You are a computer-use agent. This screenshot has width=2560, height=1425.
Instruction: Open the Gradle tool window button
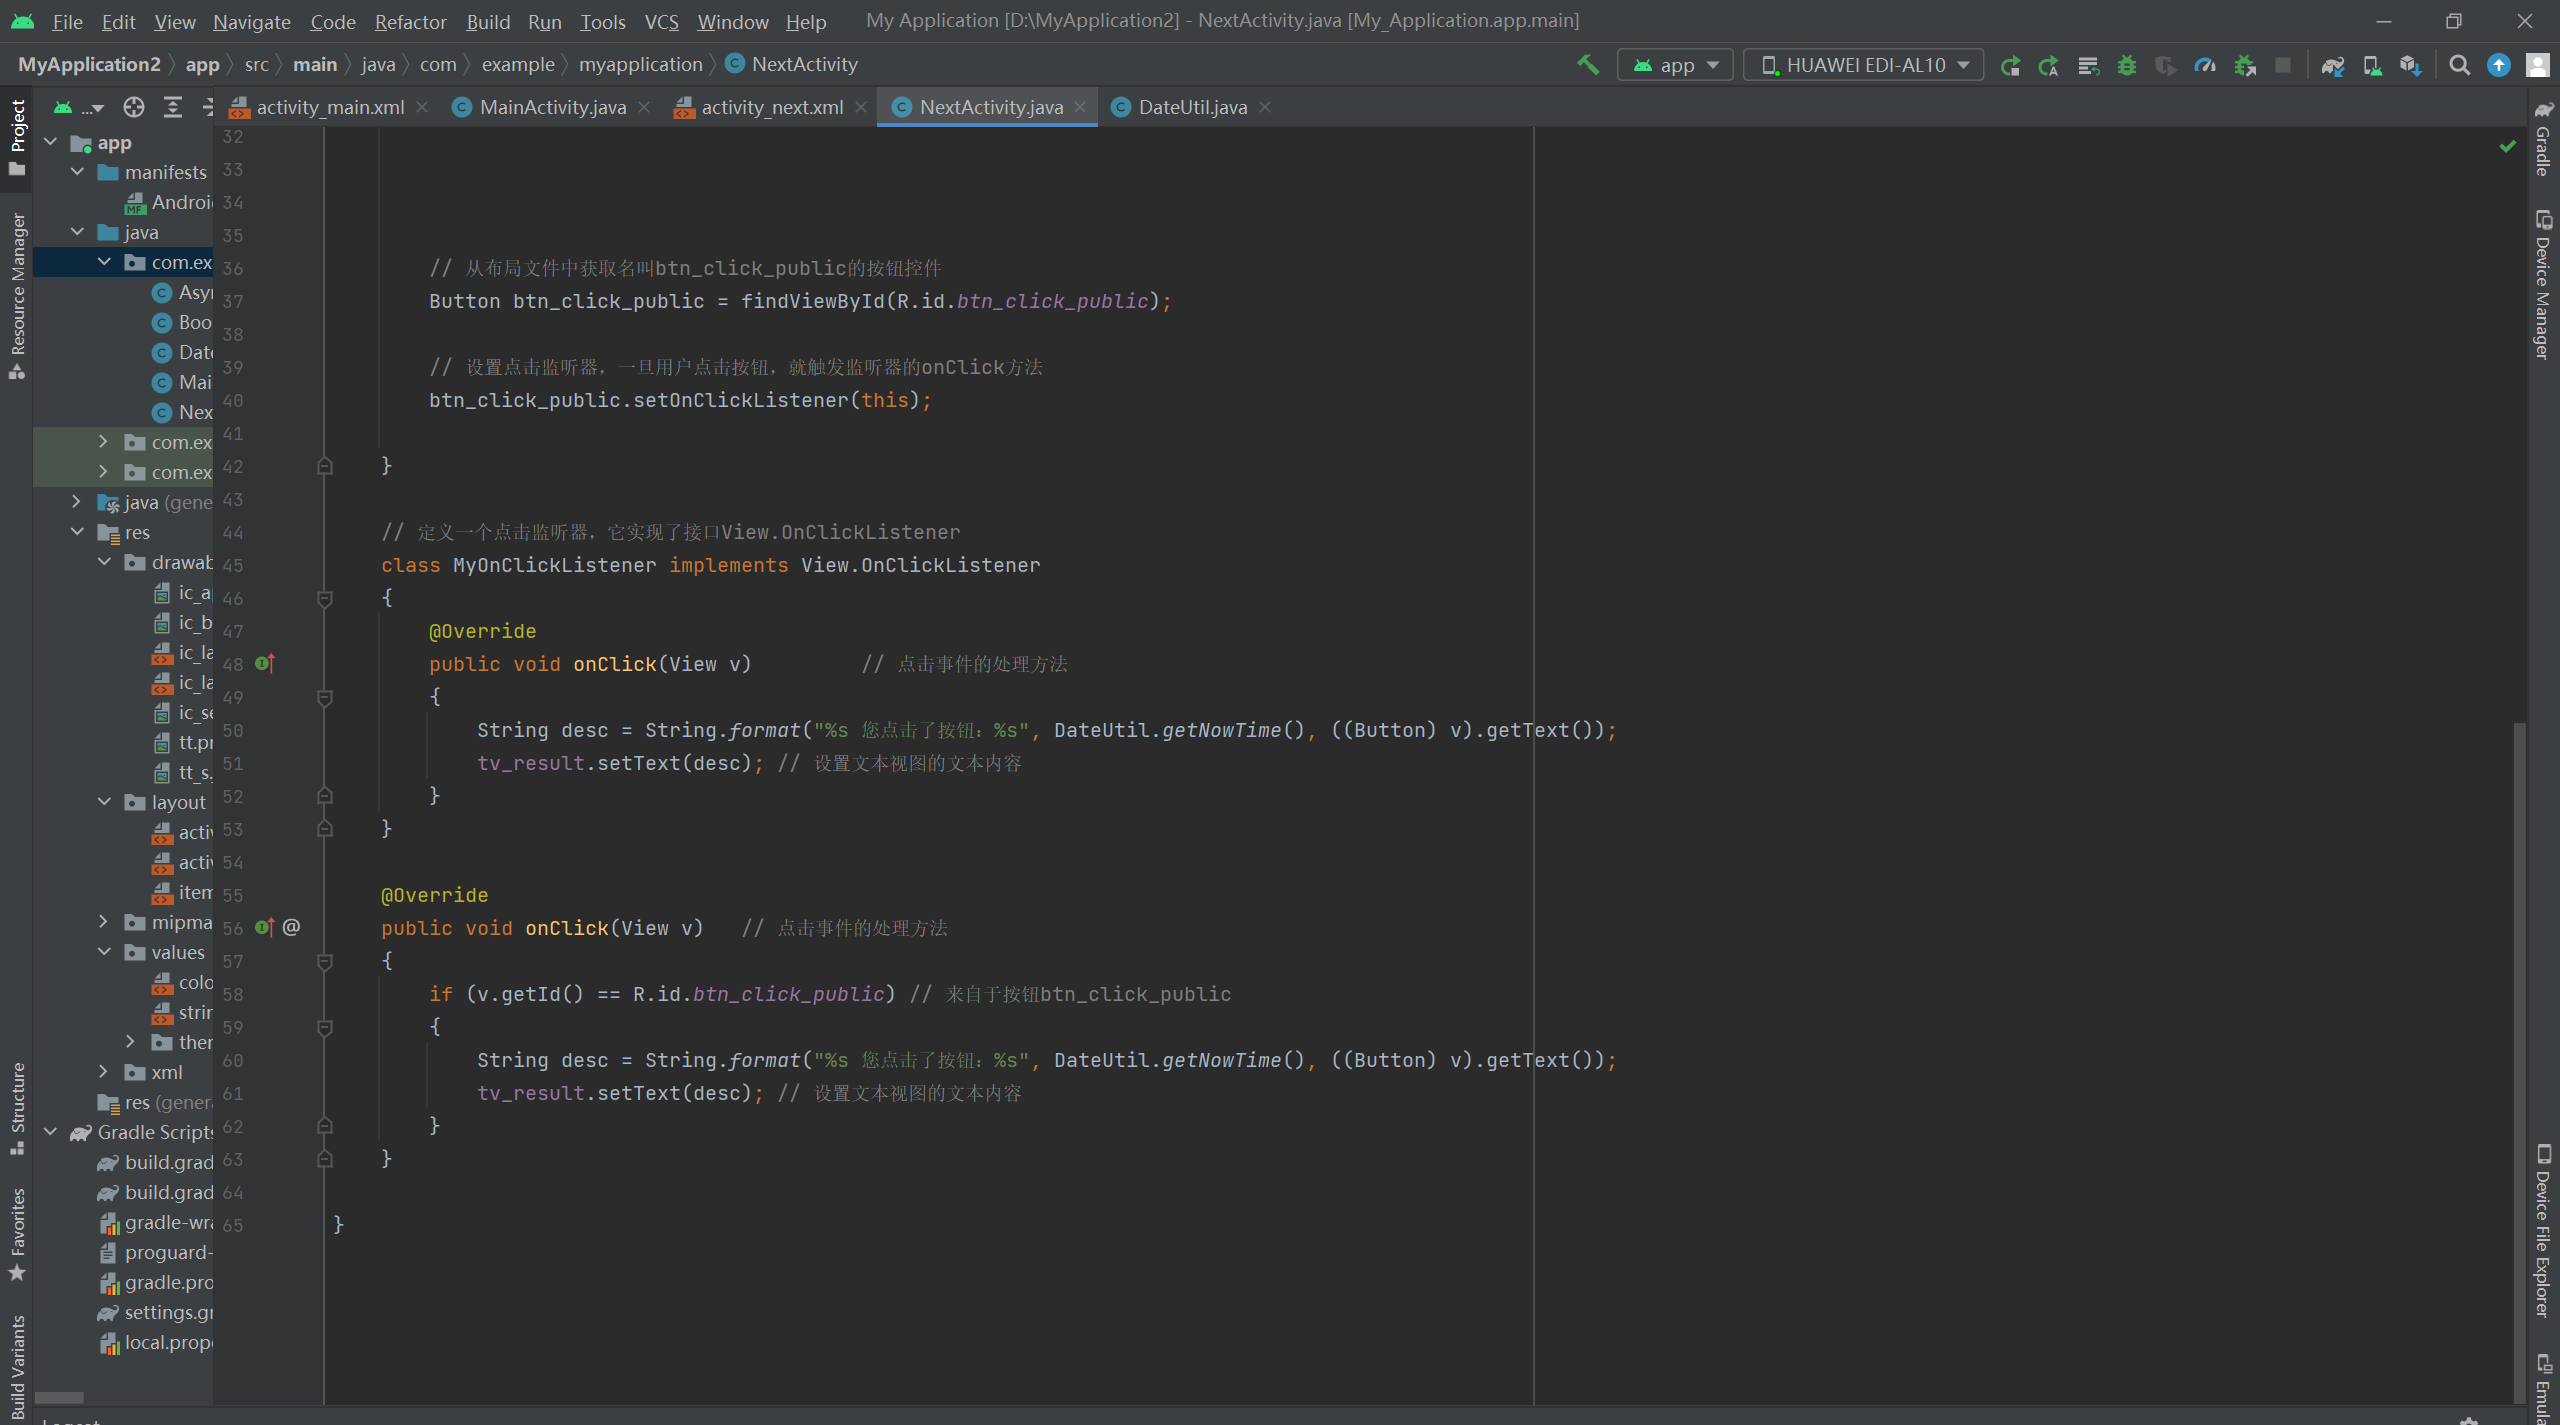(x=2543, y=140)
